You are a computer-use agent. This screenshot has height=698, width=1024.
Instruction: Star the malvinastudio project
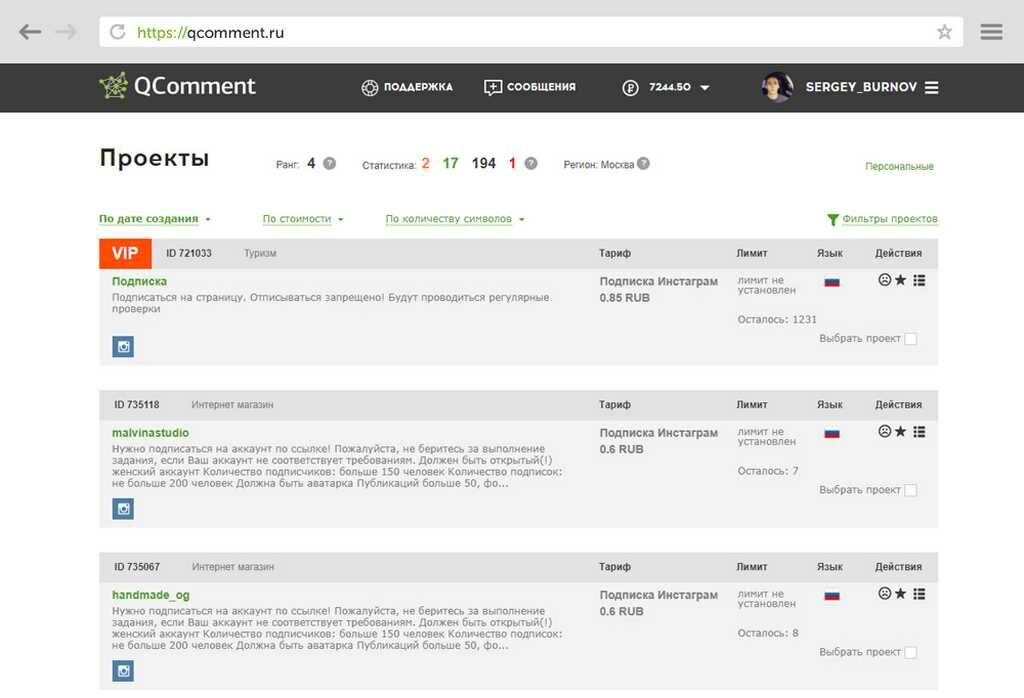(x=901, y=432)
